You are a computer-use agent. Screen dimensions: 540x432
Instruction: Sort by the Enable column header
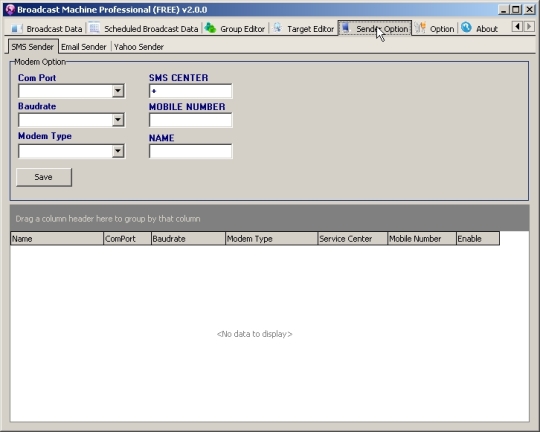[478, 238]
